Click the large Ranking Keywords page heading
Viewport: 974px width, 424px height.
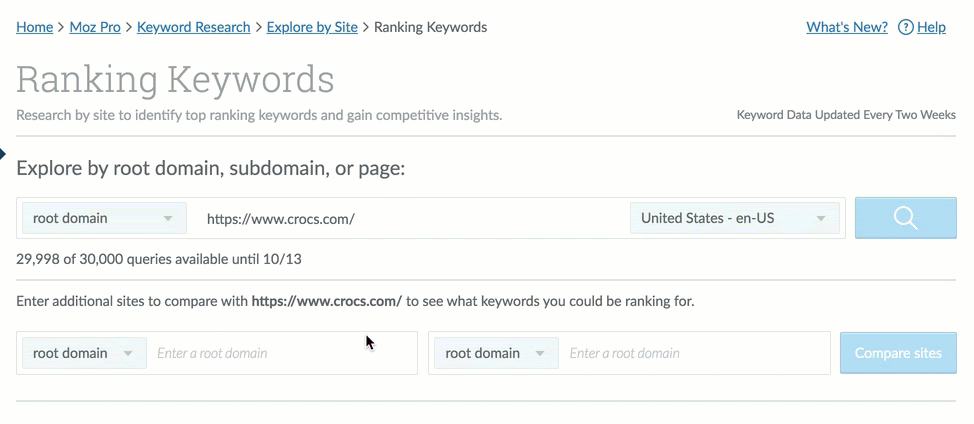coord(175,79)
